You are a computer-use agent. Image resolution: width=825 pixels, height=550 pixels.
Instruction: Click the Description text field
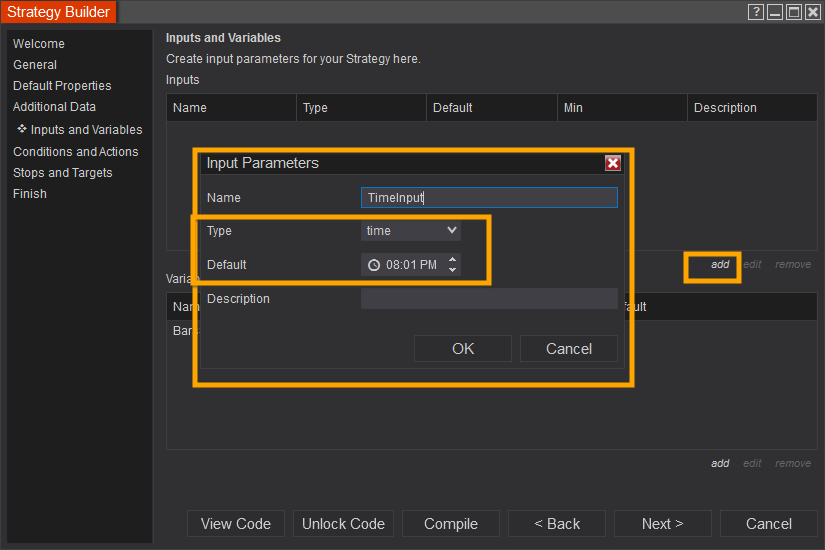pyautogui.click(x=489, y=299)
